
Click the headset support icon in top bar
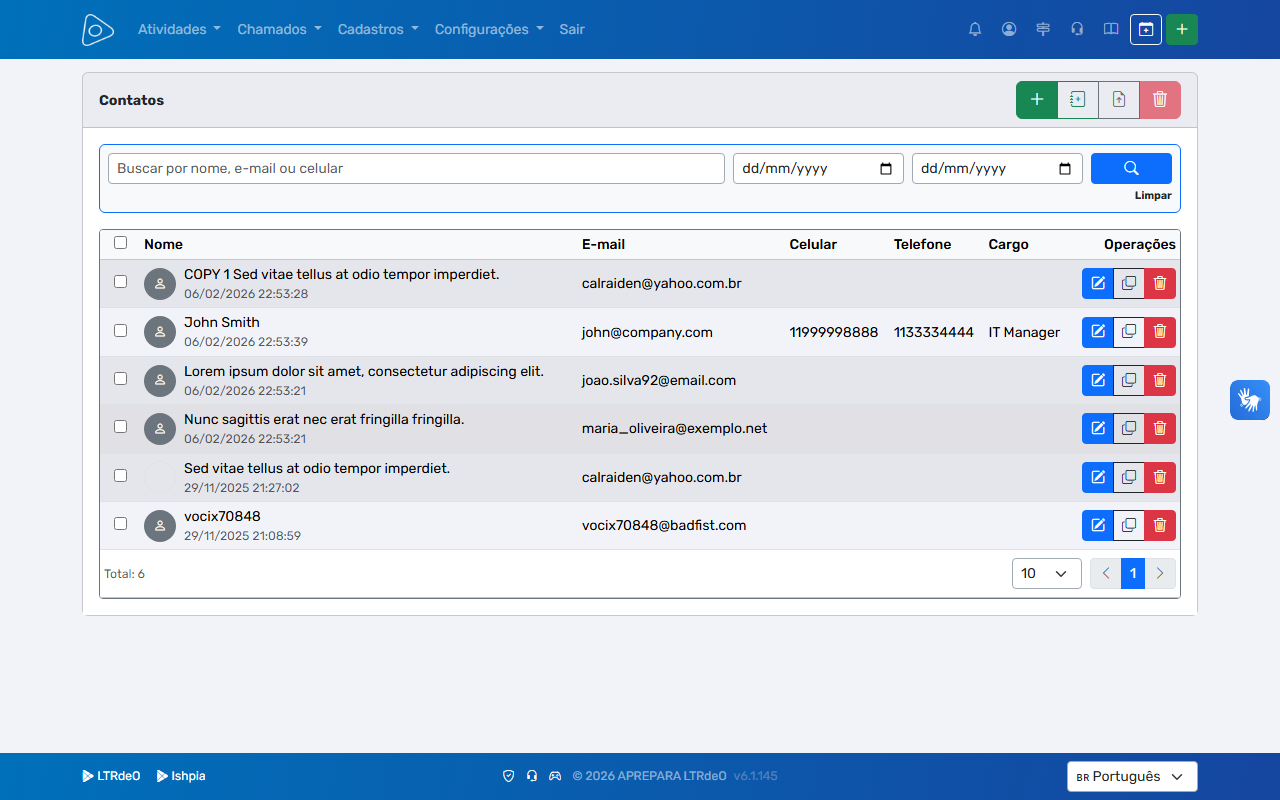click(x=1077, y=29)
